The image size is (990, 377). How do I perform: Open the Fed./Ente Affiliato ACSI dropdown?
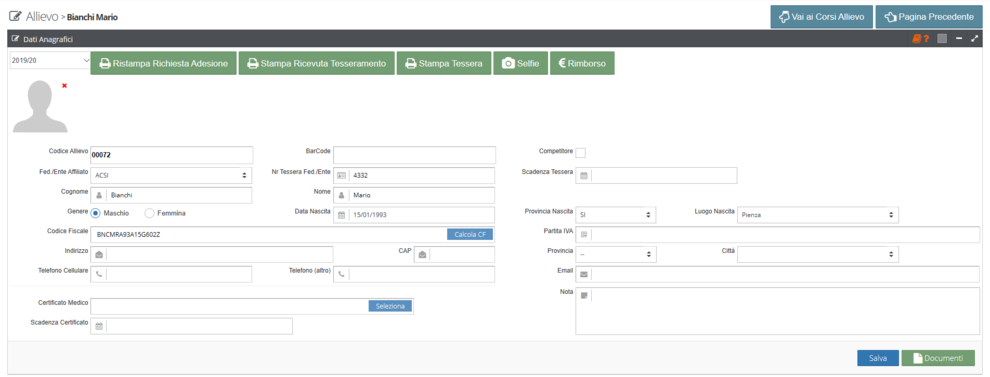(x=171, y=176)
